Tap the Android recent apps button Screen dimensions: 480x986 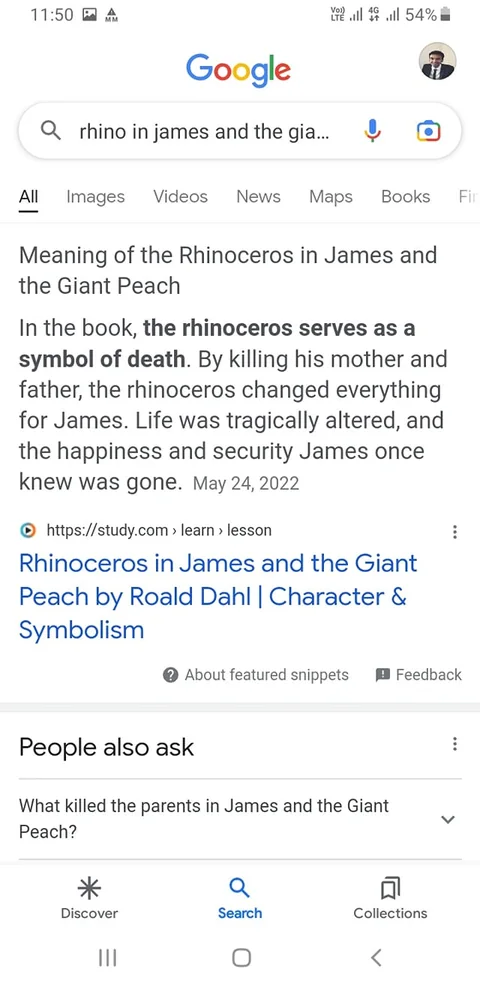coord(108,957)
